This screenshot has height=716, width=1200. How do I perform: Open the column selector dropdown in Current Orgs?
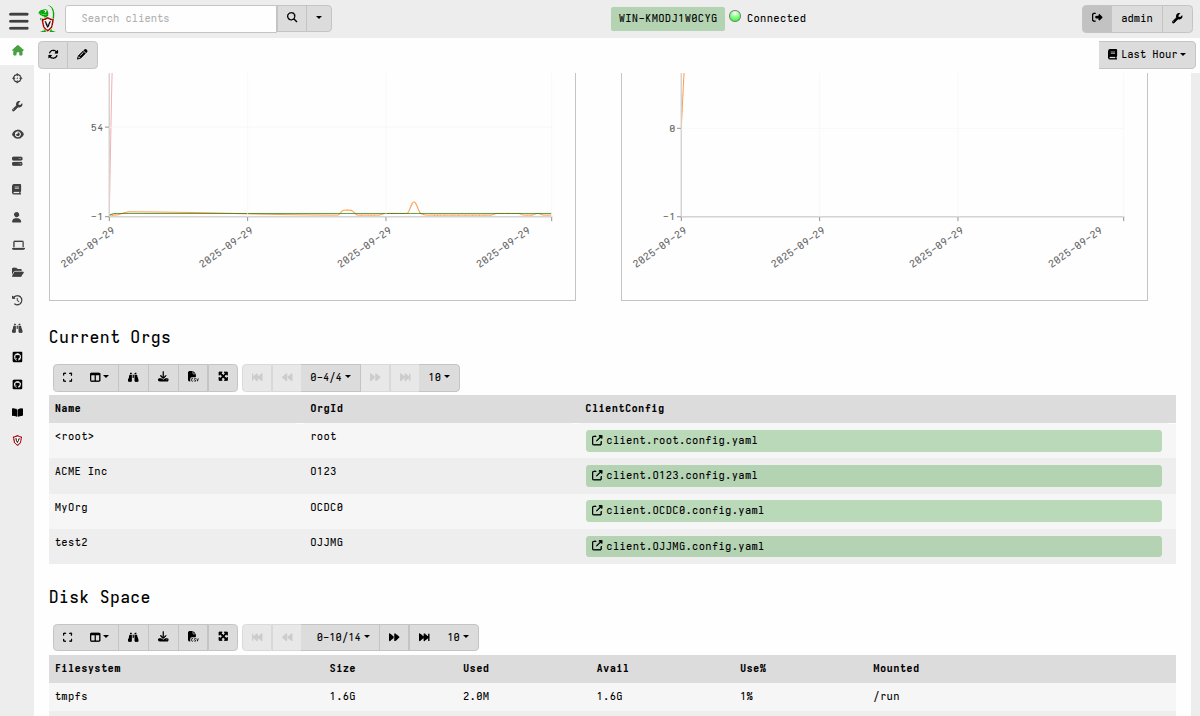(98, 377)
